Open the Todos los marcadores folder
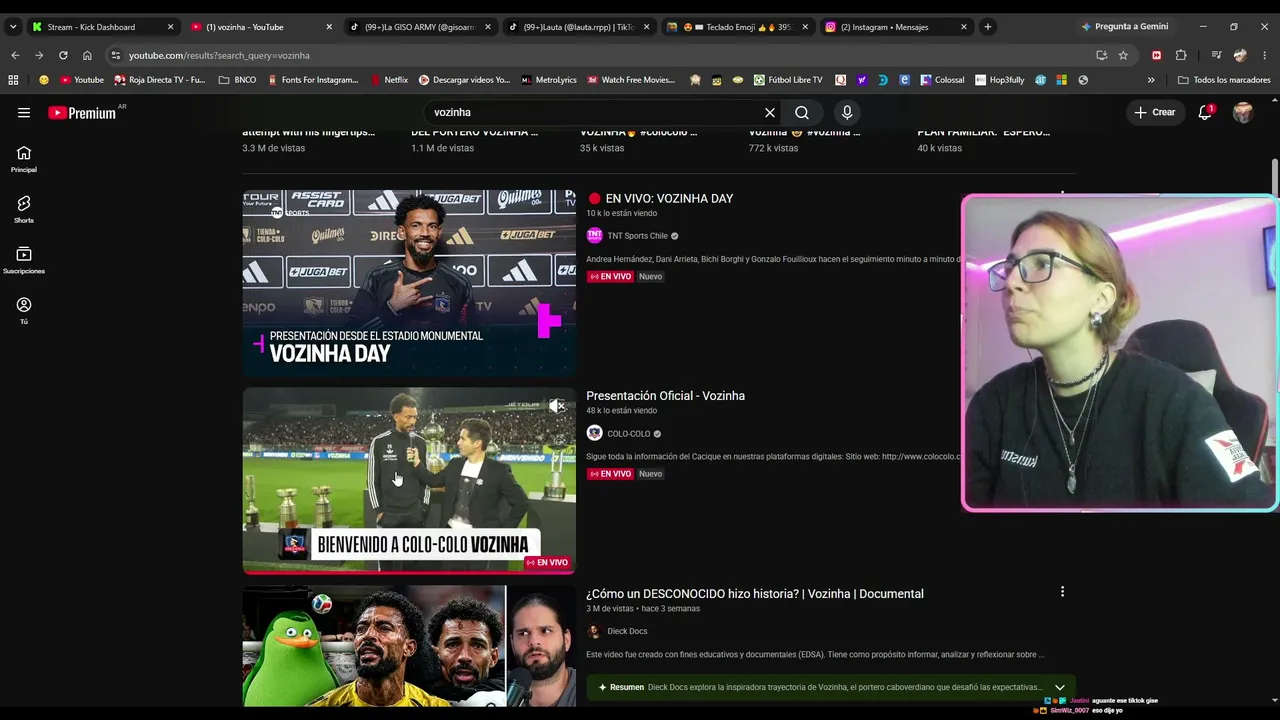 click(1224, 80)
